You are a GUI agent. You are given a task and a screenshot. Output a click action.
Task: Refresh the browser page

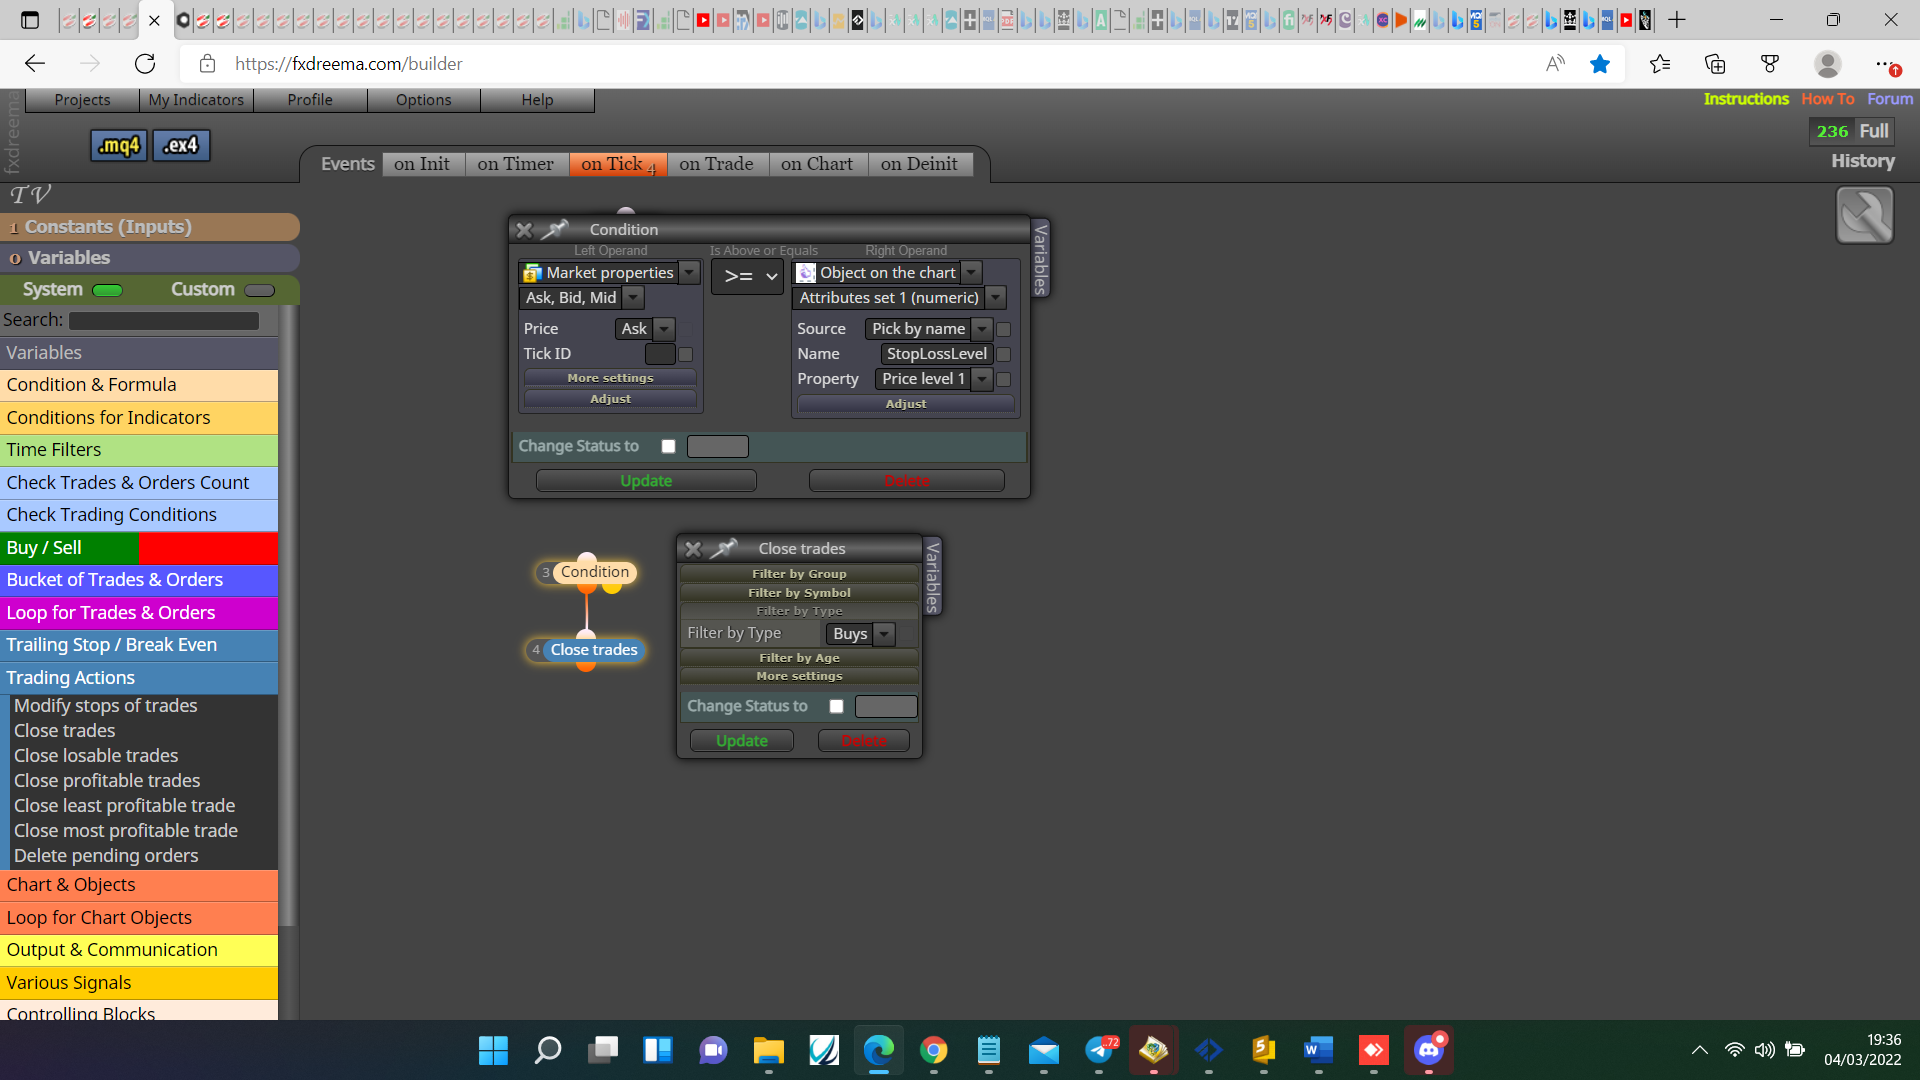(x=145, y=64)
